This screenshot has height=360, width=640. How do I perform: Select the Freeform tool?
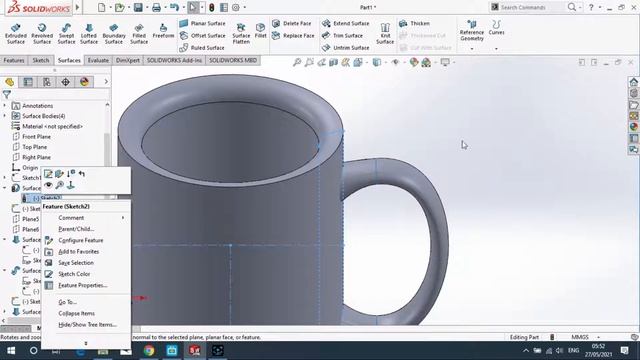pos(163,31)
